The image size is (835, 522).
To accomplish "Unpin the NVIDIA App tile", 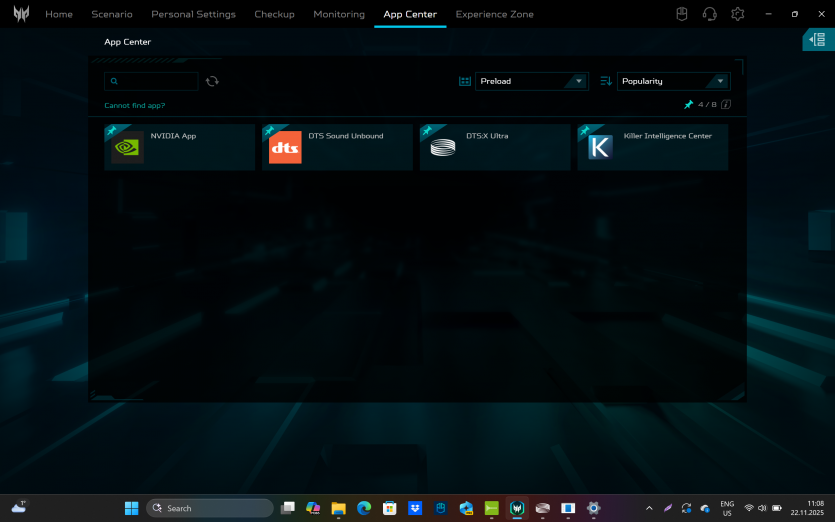I will (x=111, y=131).
